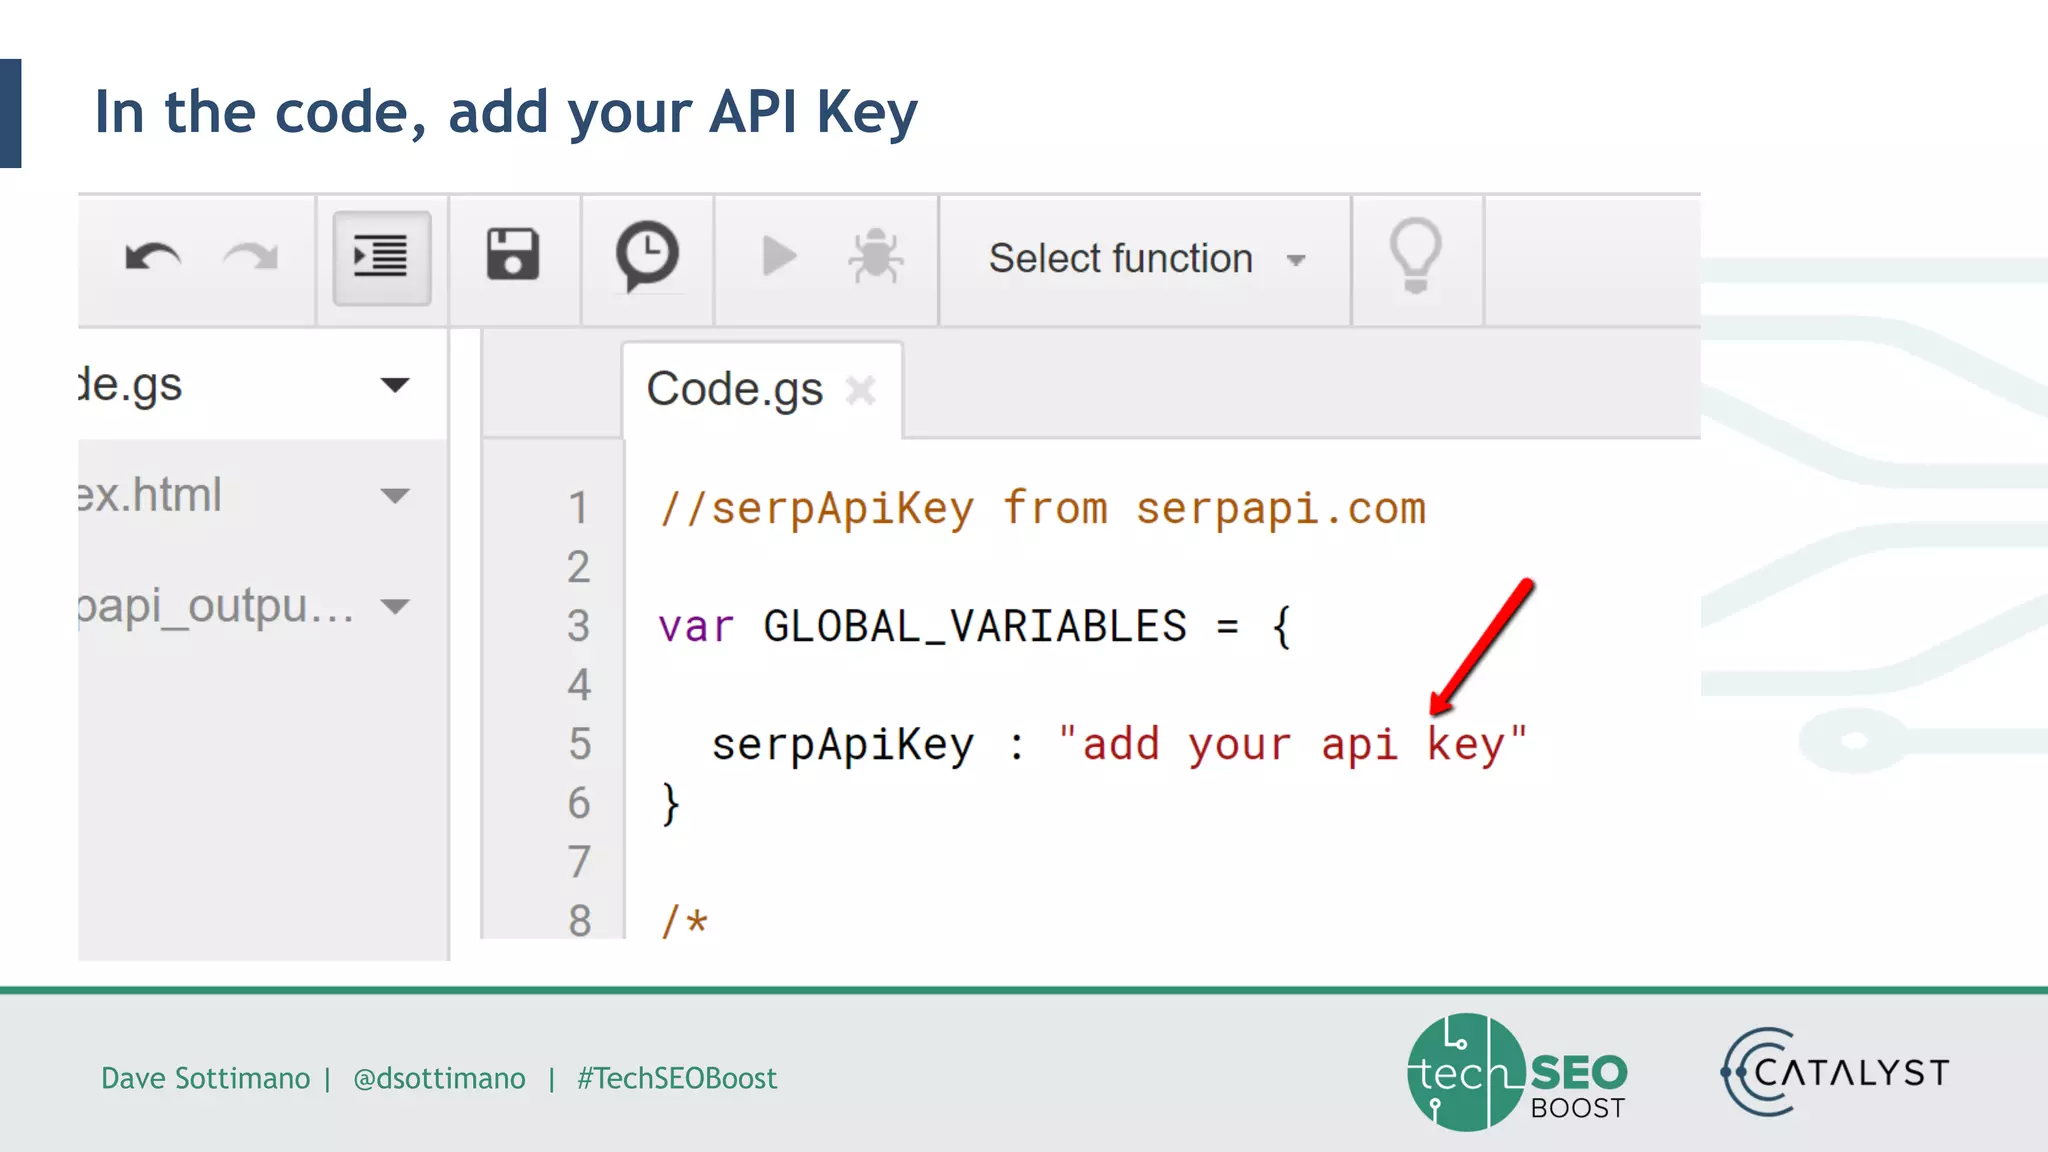Screen dimensions: 2048x1152
Task: Click the Undo arrow icon
Action: [153, 258]
